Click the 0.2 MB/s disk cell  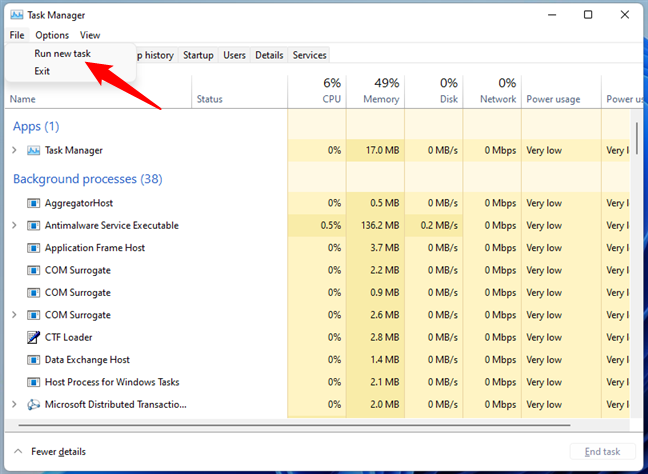(434, 226)
